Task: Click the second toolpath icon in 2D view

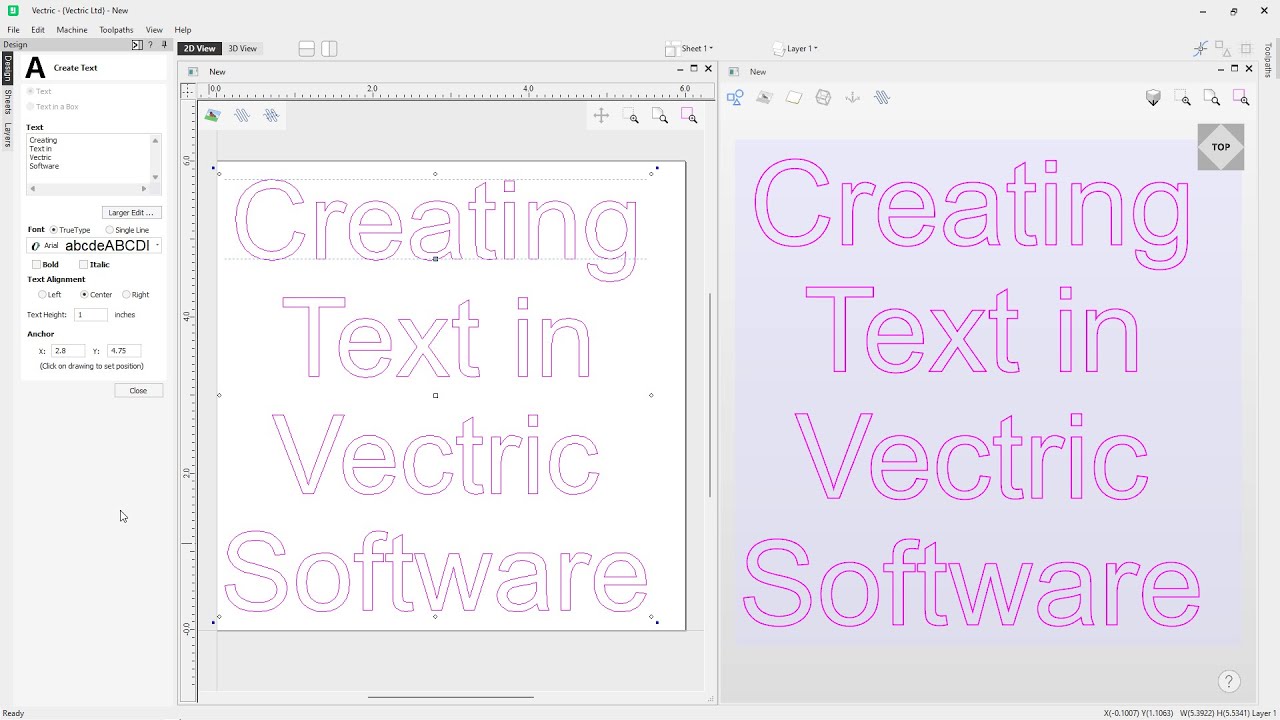Action: tap(271, 116)
